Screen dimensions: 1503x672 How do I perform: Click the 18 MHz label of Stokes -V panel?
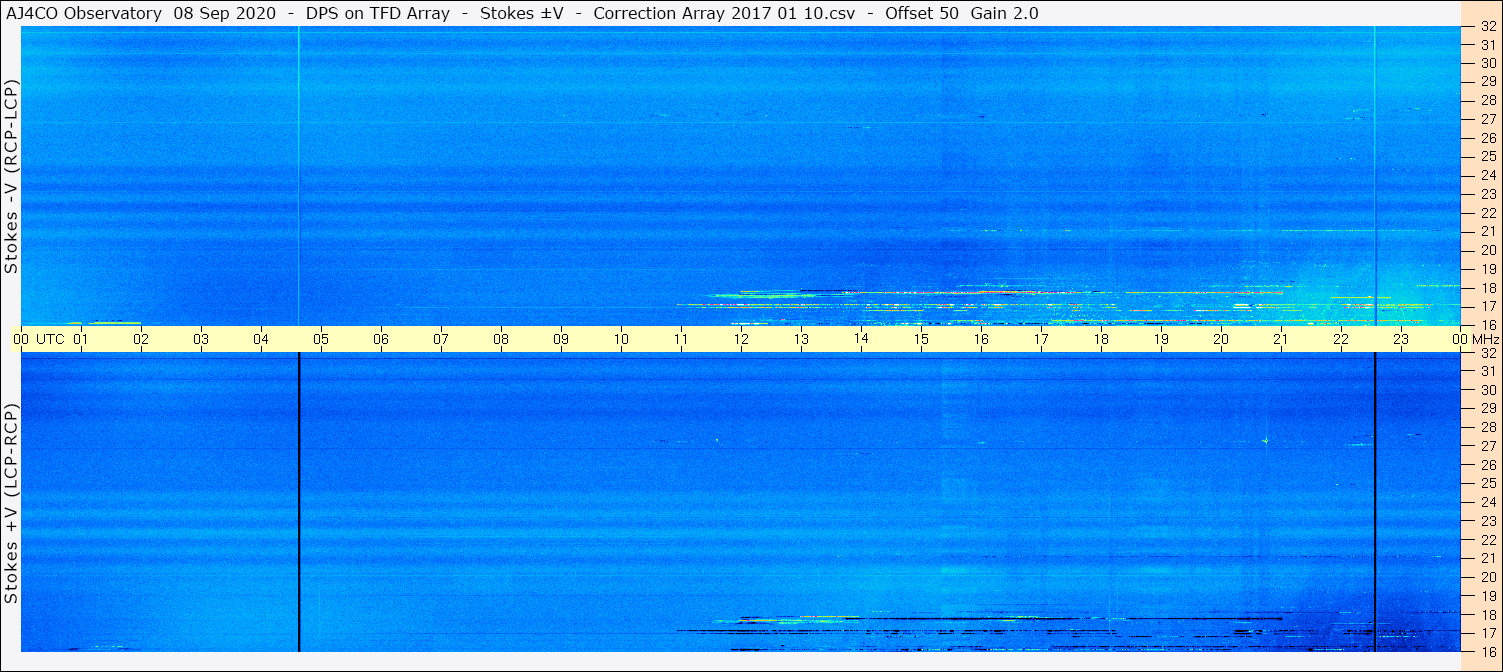point(1487,288)
